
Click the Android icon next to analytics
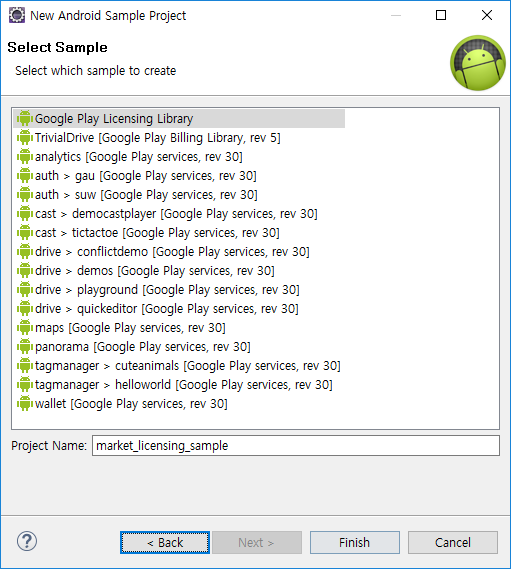pyautogui.click(x=25, y=156)
